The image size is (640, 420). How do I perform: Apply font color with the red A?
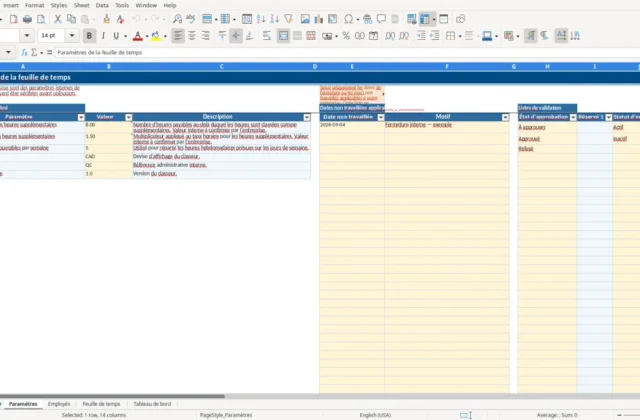click(138, 36)
